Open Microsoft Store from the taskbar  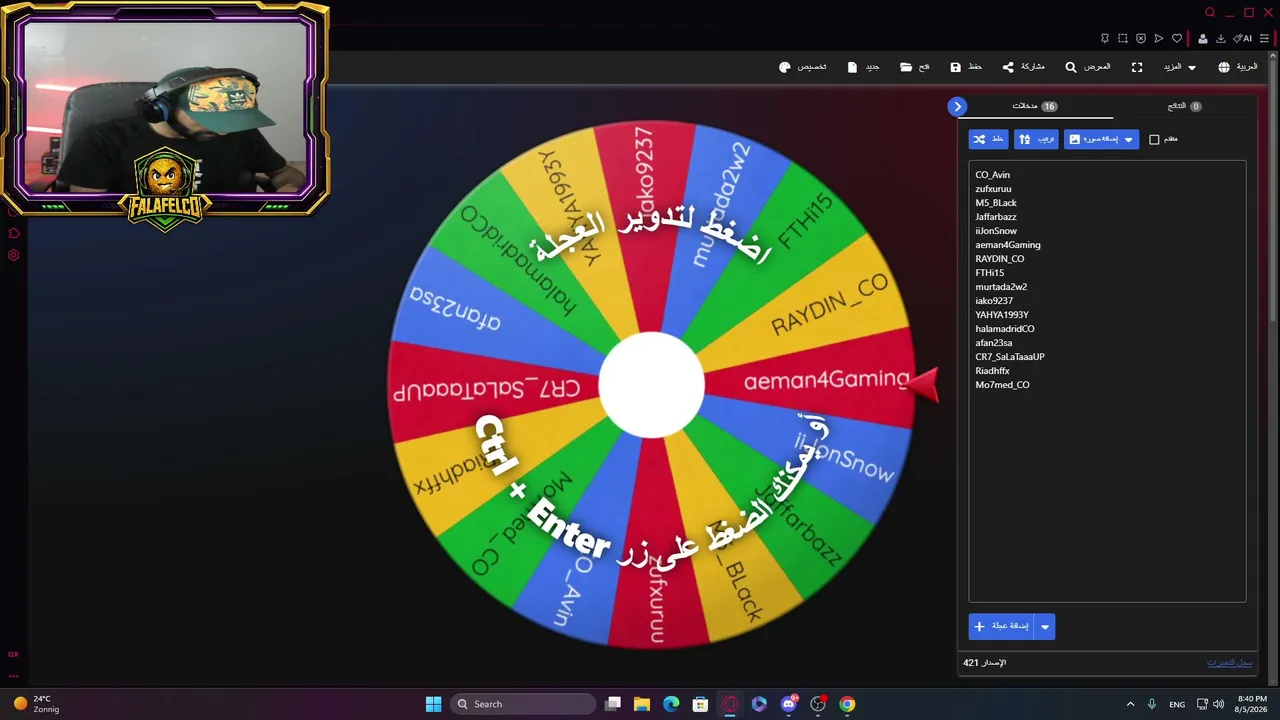click(x=700, y=704)
